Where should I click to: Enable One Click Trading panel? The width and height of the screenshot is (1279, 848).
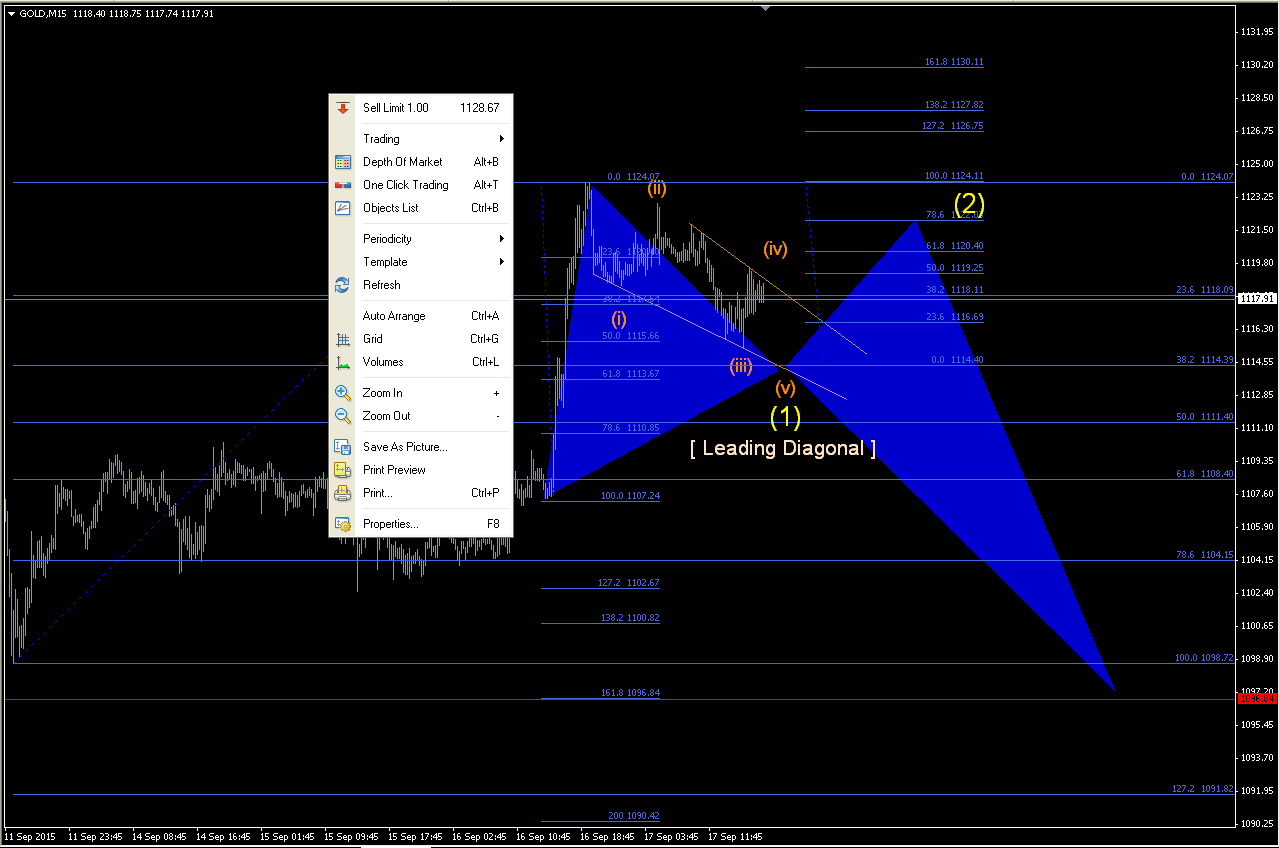420,185
